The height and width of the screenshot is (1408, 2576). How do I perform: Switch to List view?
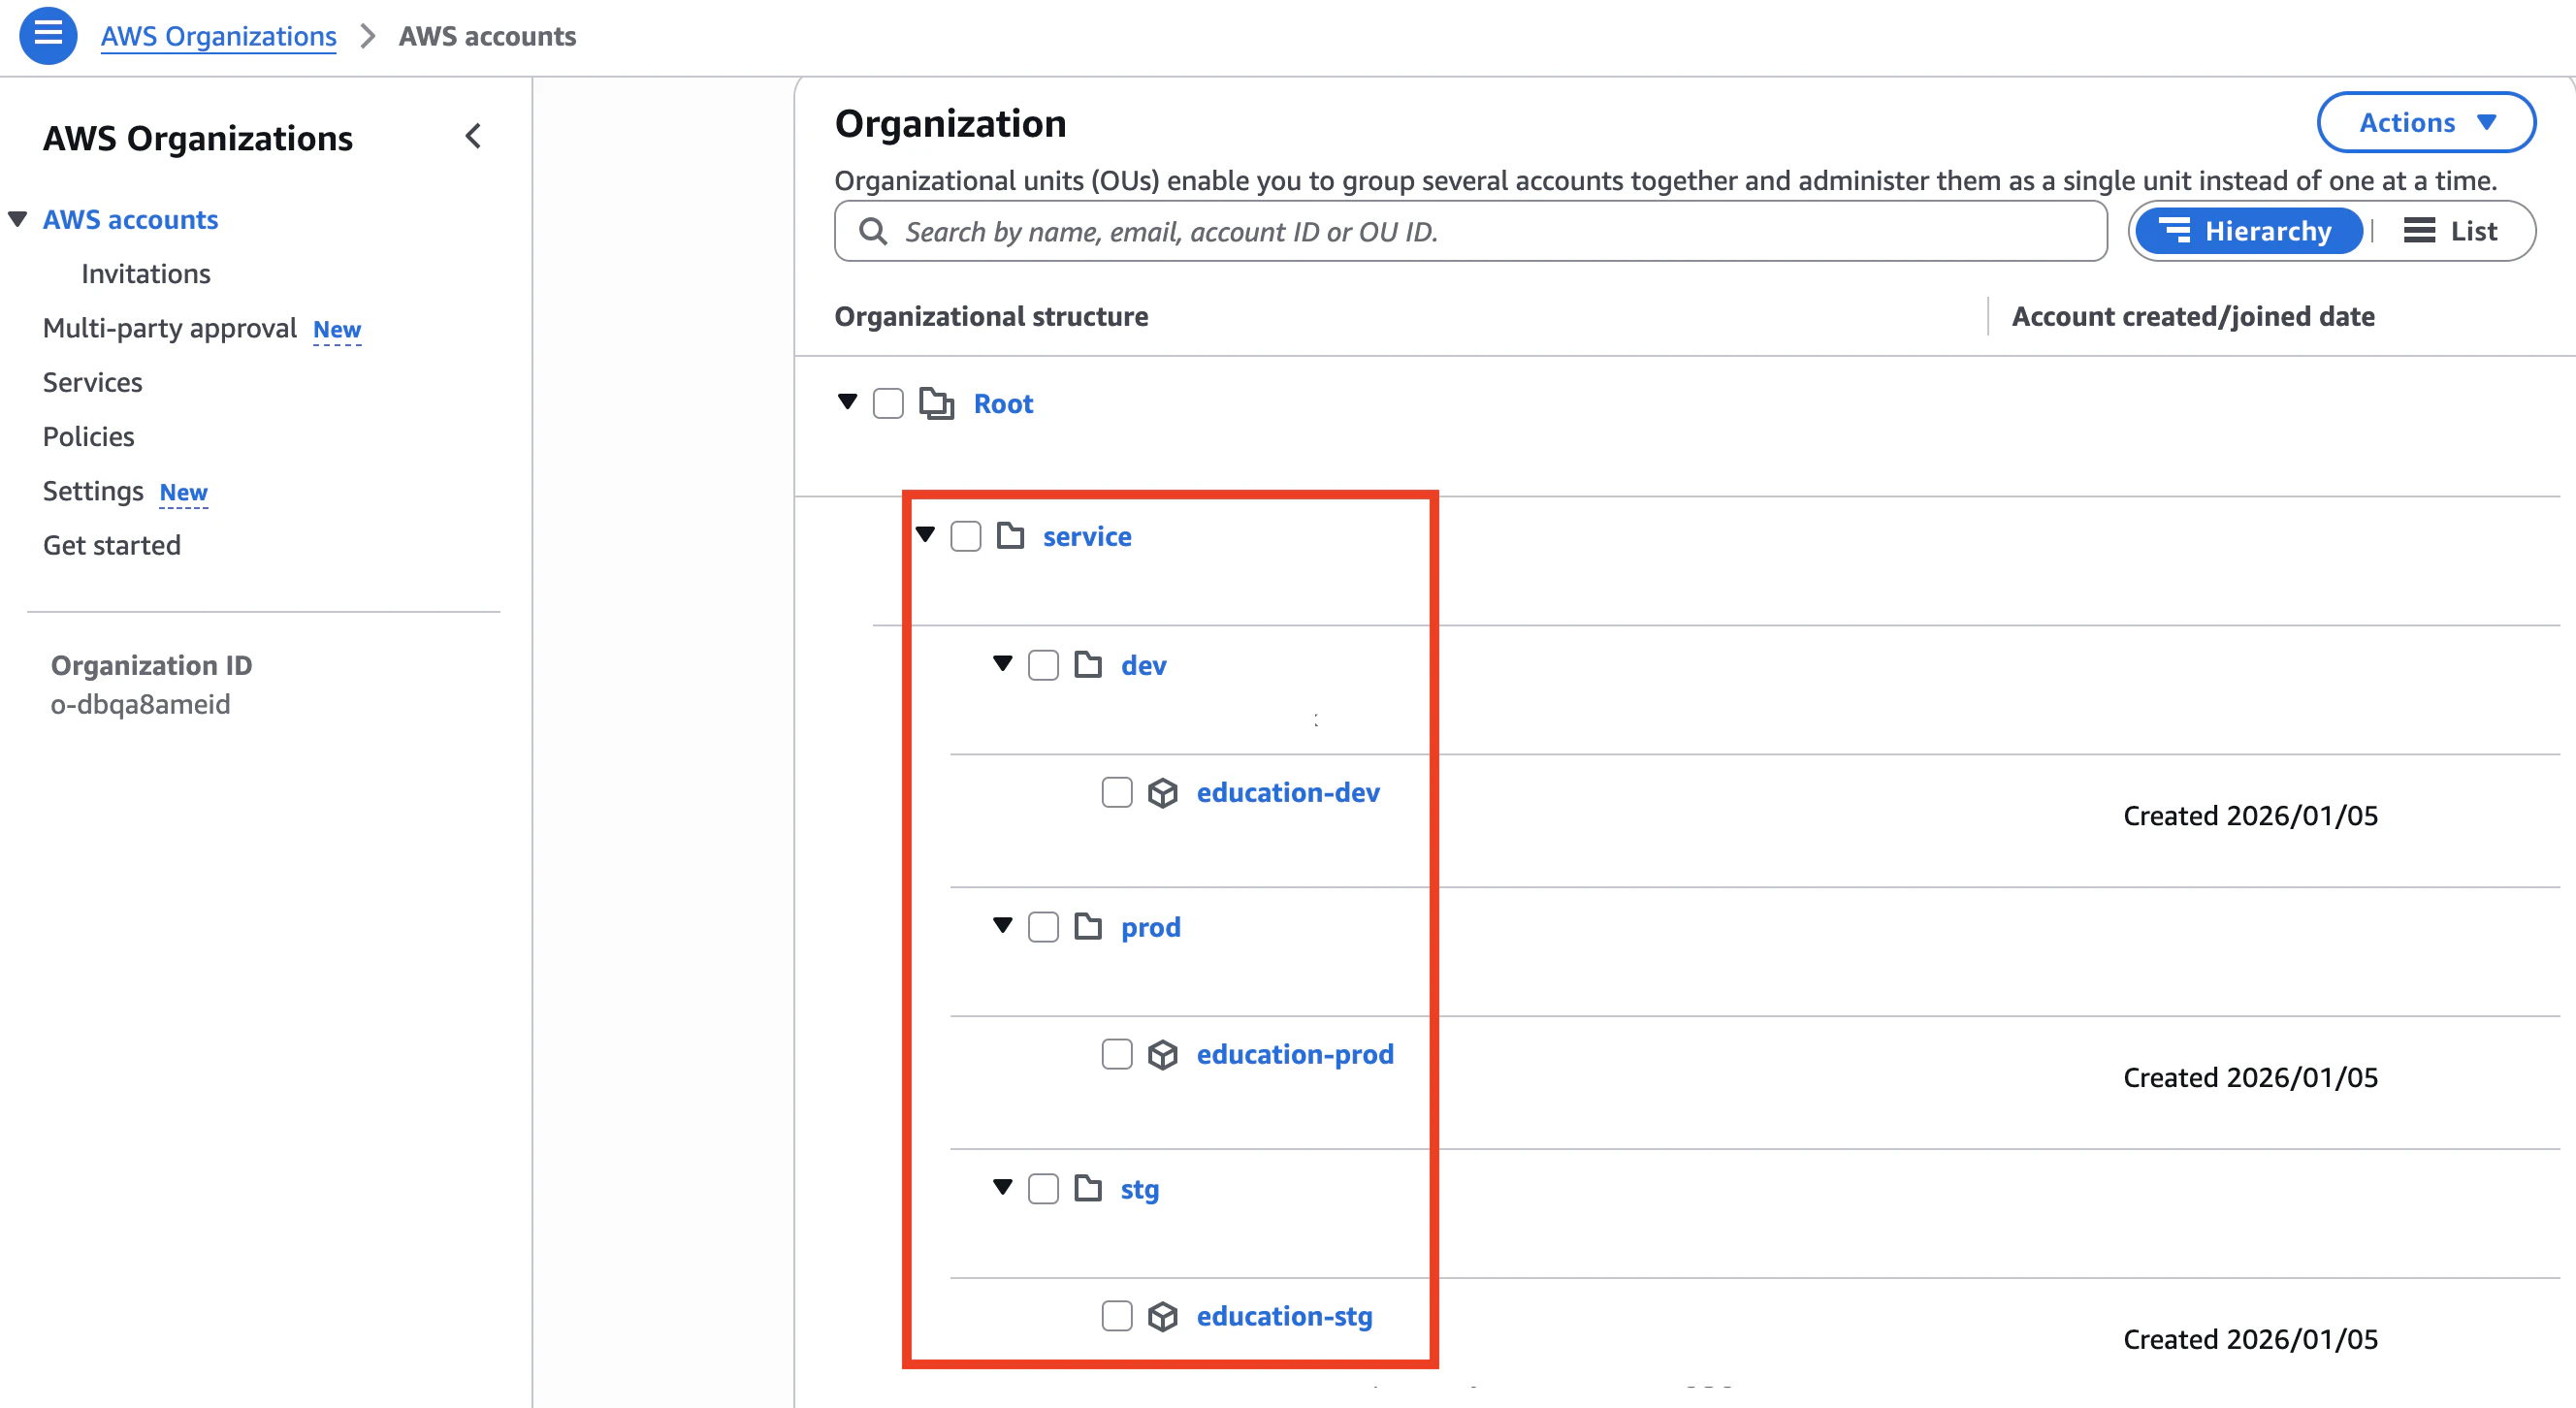2451,231
